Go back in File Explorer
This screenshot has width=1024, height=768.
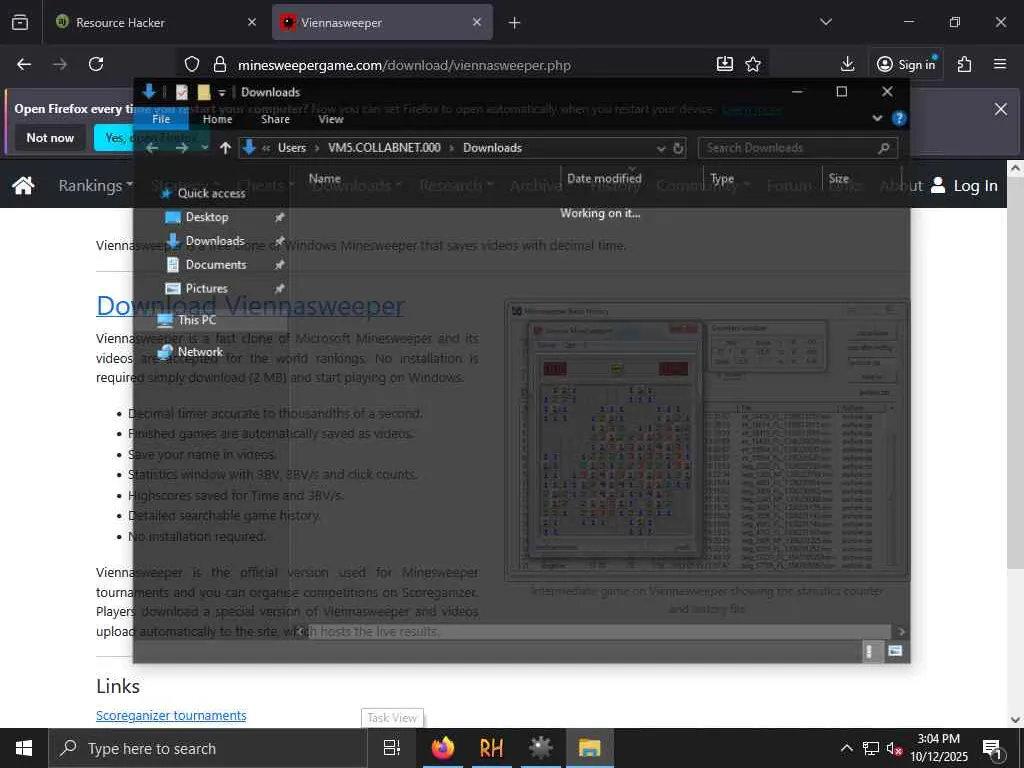152,148
